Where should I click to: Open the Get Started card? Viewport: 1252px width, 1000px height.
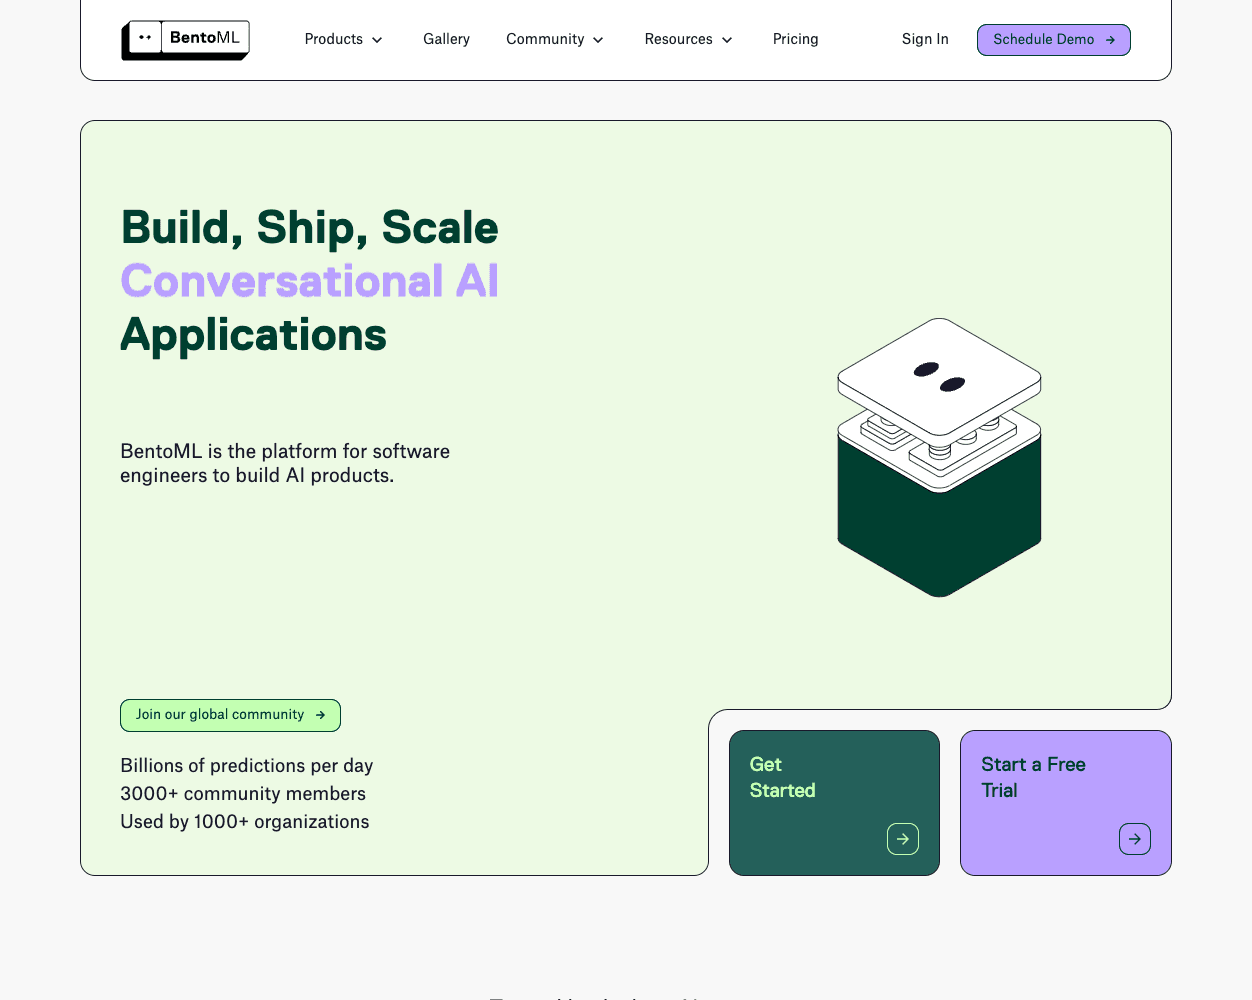pos(834,803)
